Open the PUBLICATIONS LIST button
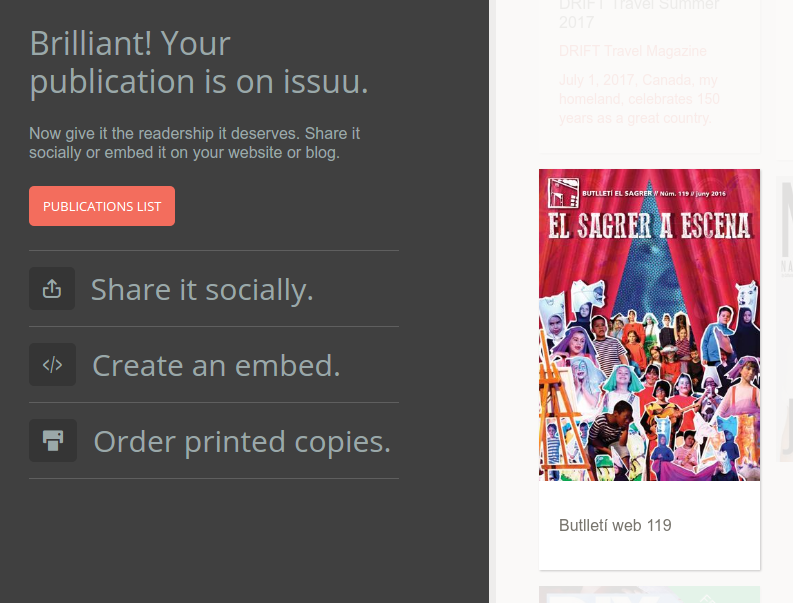The image size is (793, 603). 102,206
